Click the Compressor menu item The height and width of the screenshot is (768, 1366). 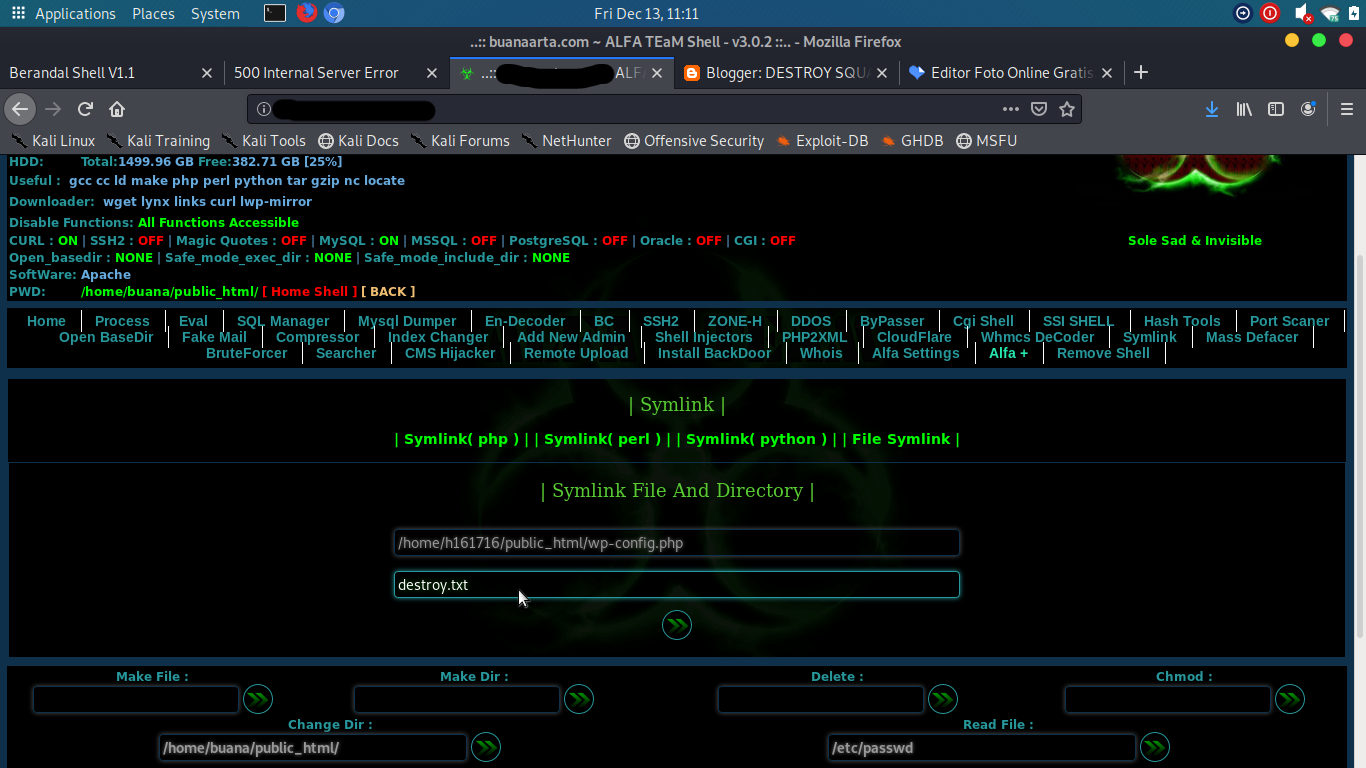point(317,337)
